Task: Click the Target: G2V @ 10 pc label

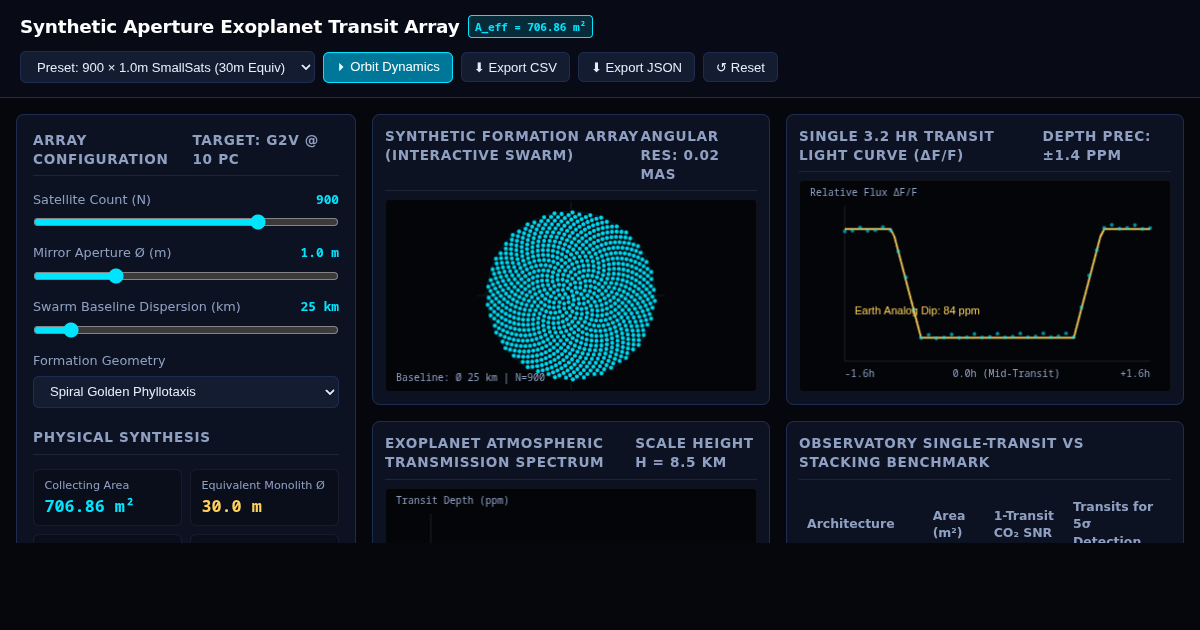Action: point(256,150)
